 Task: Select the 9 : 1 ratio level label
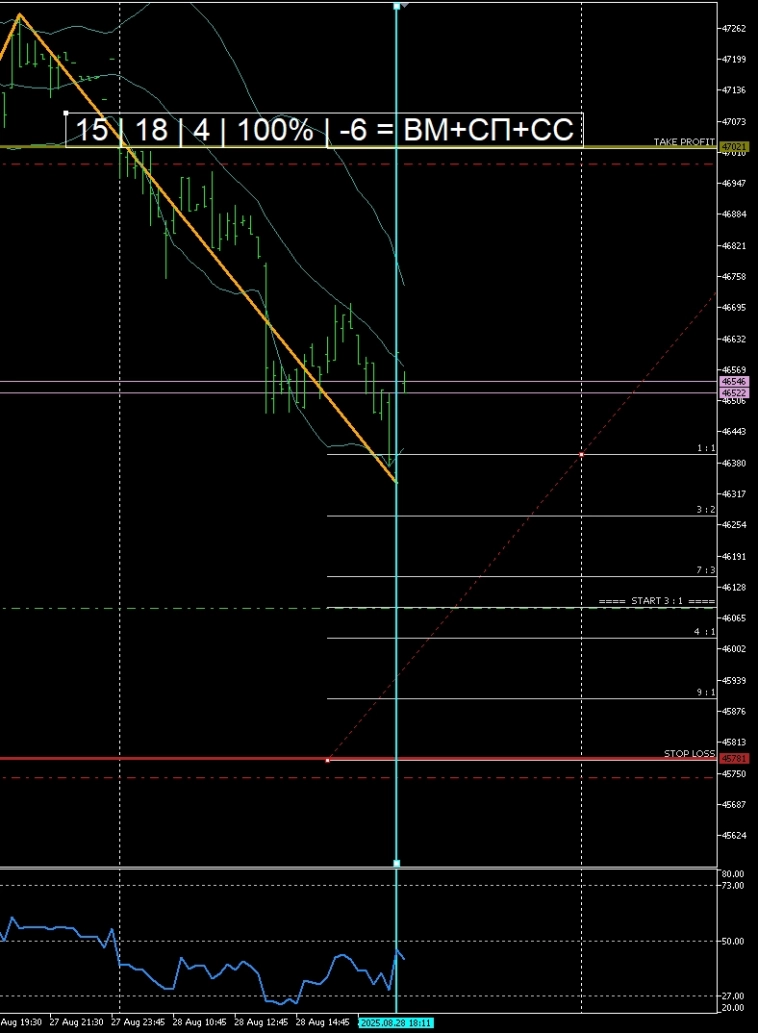pos(705,692)
